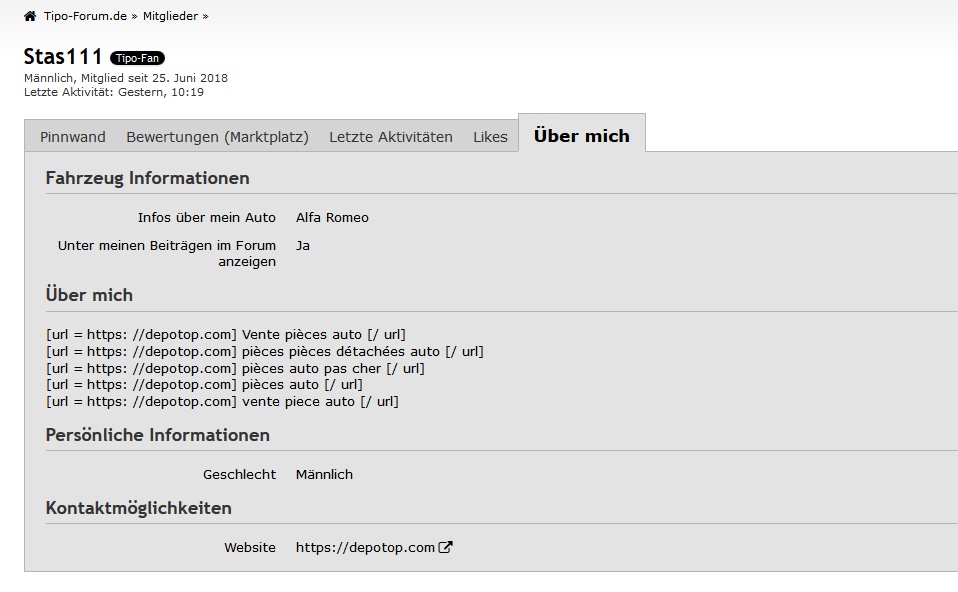Click the 'pièces auto pas cher' line
This screenshot has width=958, height=592.
coord(235,368)
